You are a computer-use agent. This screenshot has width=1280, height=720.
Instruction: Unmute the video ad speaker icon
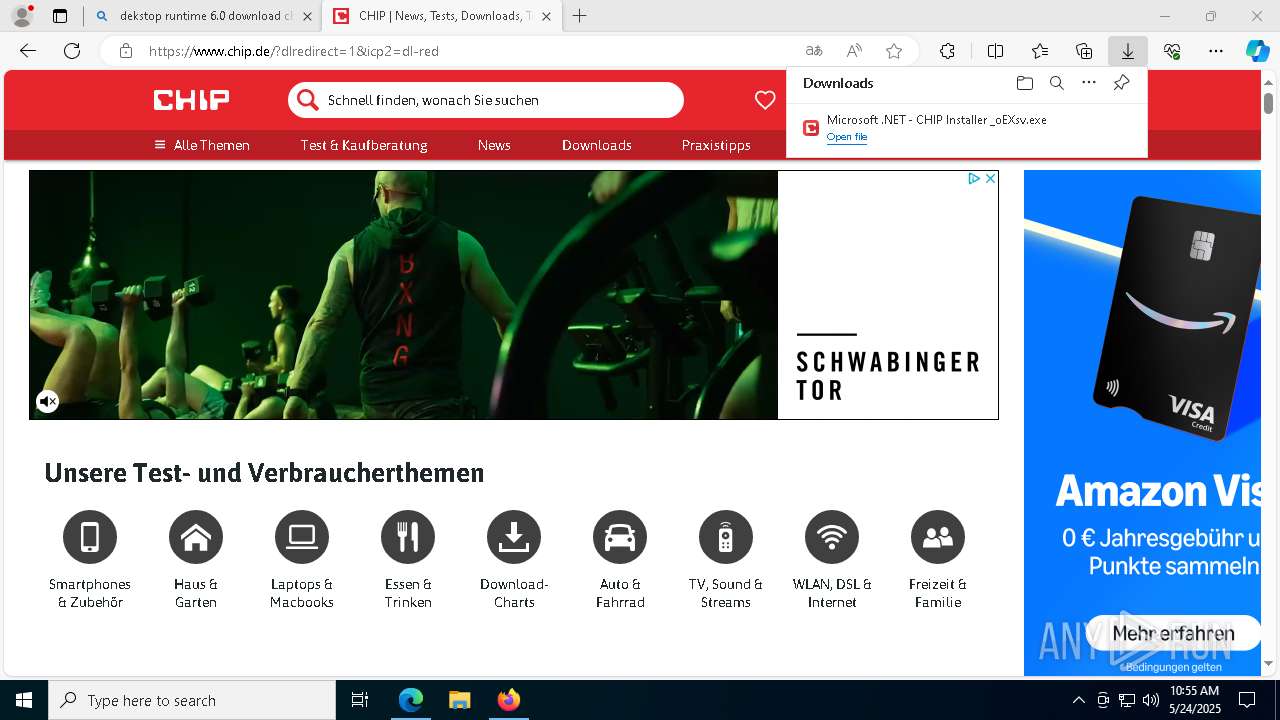coord(48,402)
